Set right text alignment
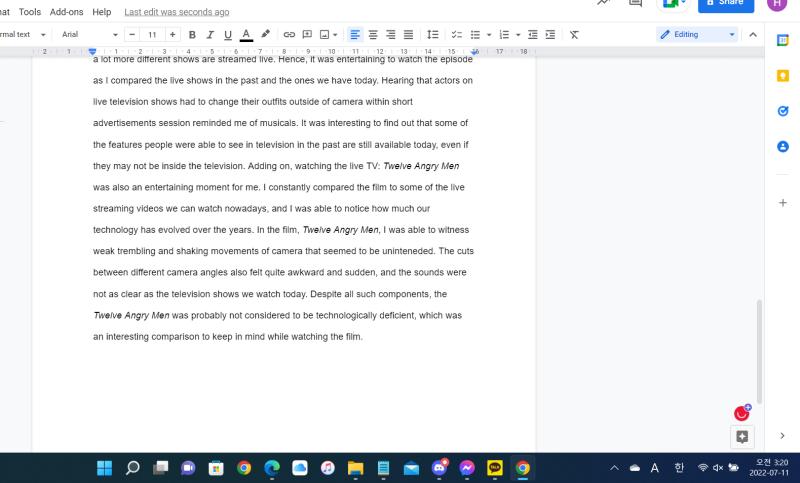This screenshot has width=800, height=483. click(391, 35)
